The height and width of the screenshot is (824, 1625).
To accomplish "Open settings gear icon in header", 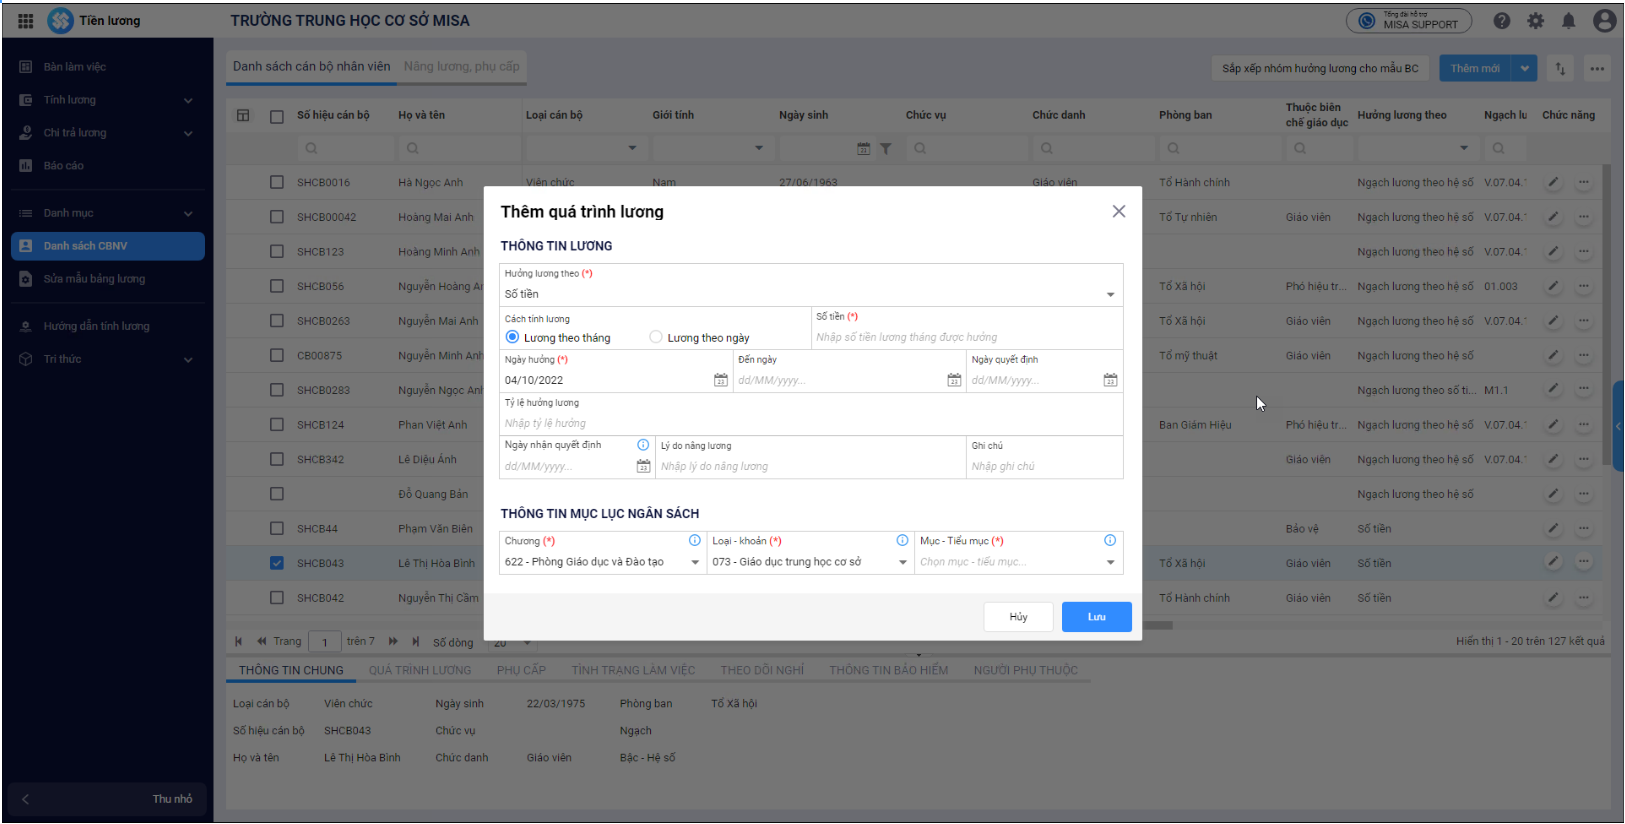I will click(x=1535, y=21).
